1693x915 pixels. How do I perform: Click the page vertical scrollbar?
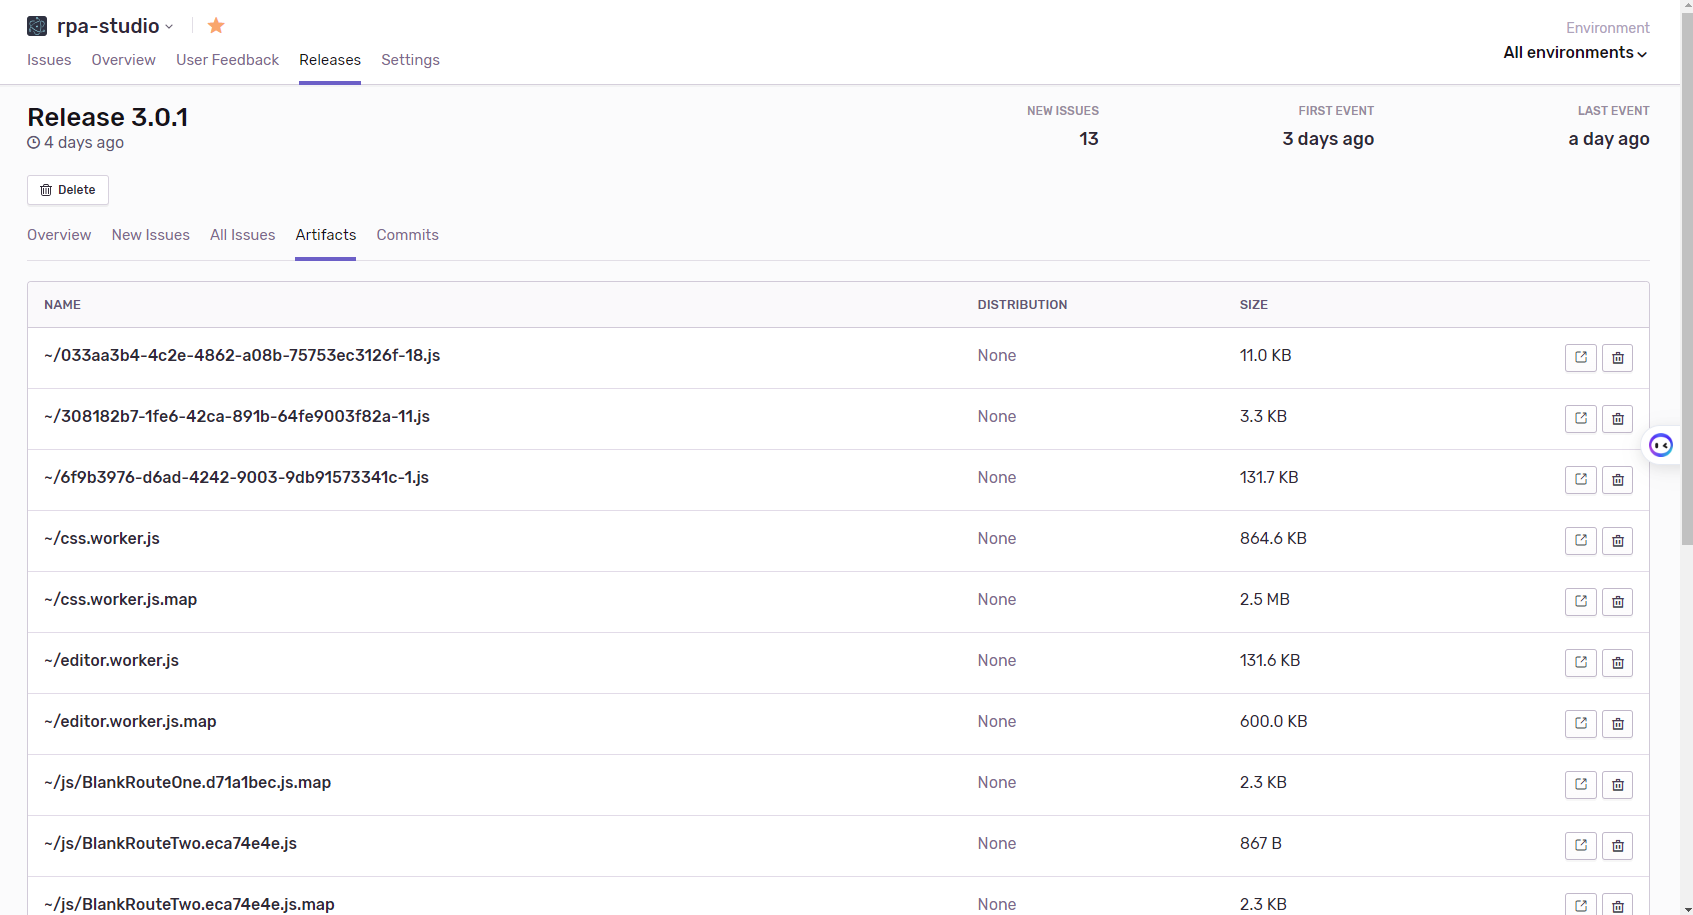[1687, 300]
